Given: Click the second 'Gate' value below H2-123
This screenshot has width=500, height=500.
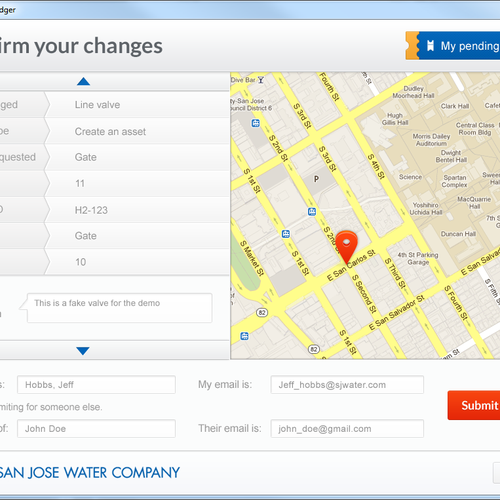Looking at the screenshot, I should pyautogui.click(x=86, y=236).
